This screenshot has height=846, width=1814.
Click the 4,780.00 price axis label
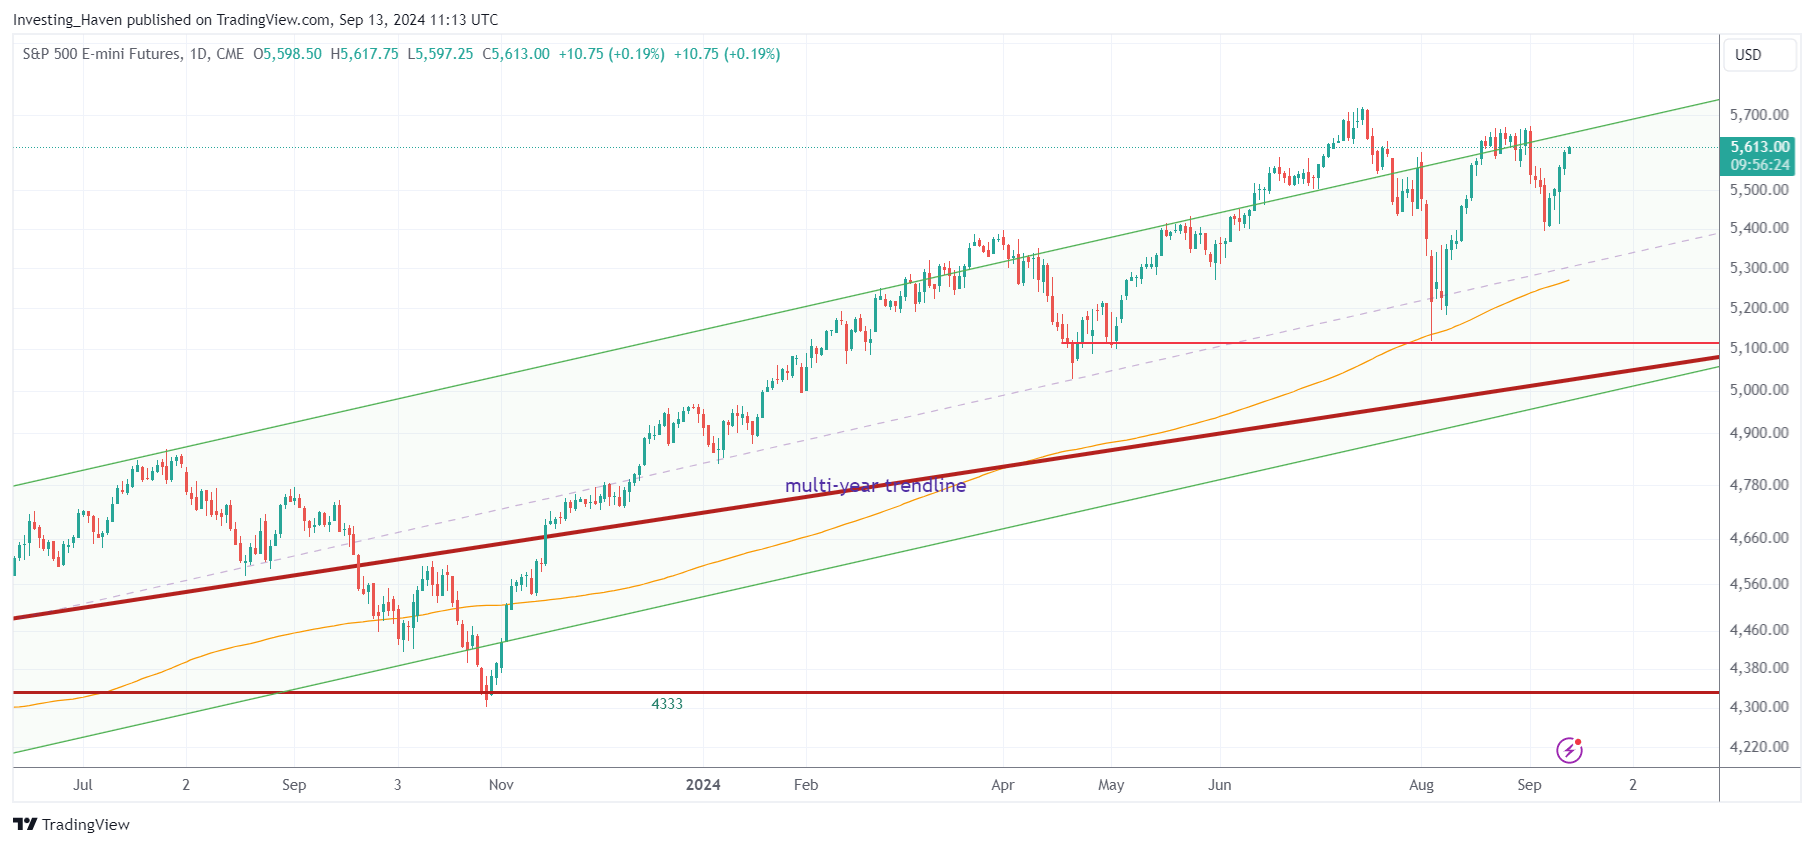point(1759,485)
